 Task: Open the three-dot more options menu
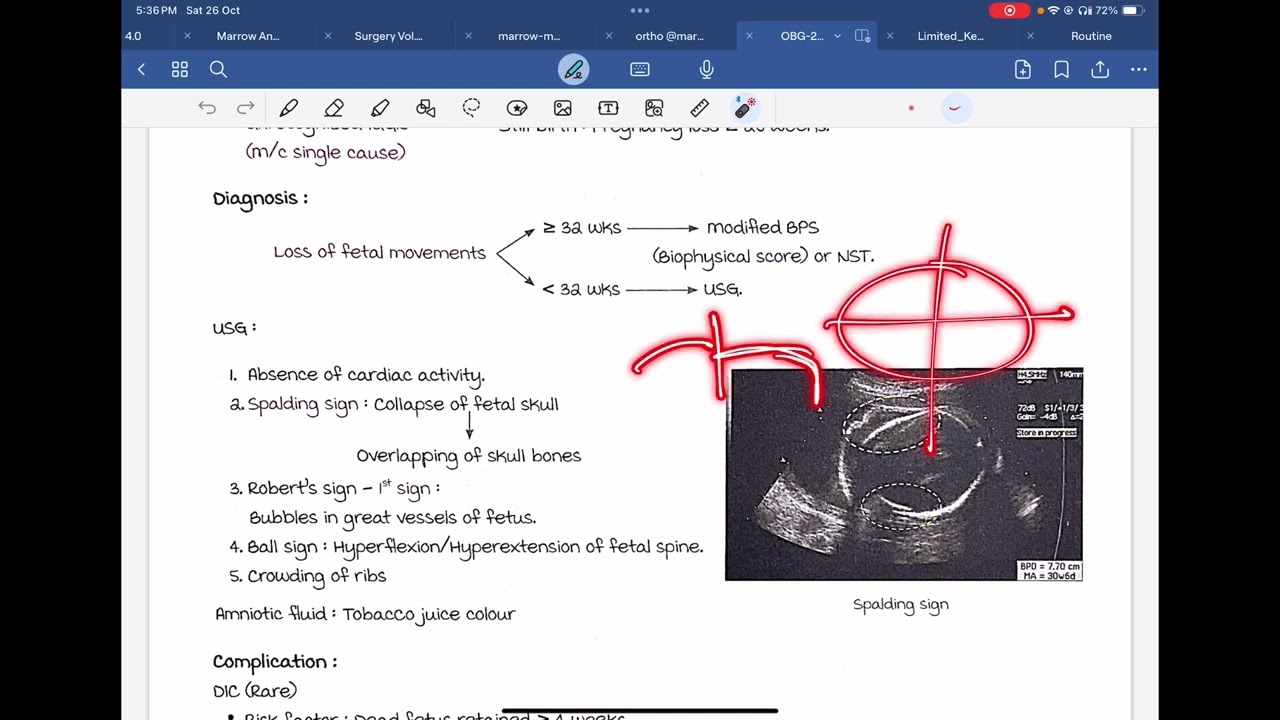click(x=1139, y=69)
